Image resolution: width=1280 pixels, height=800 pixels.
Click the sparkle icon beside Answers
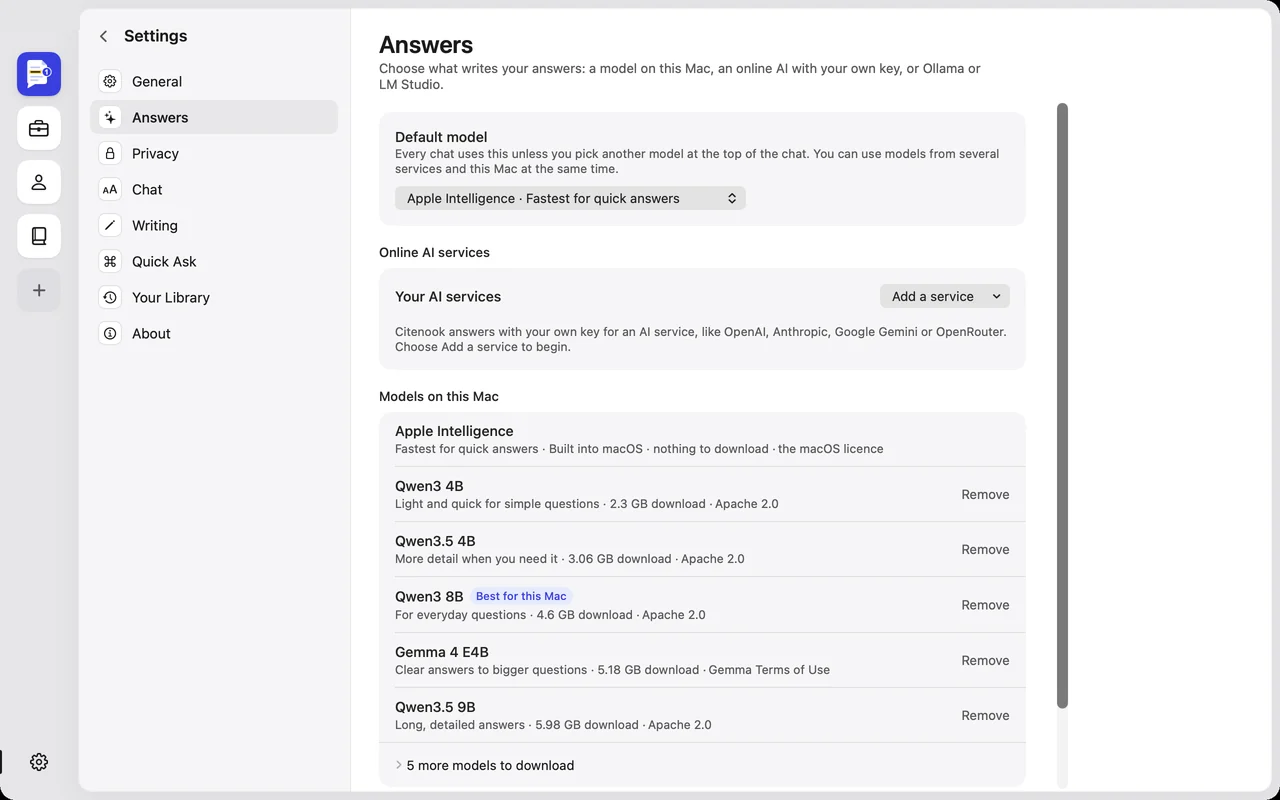pos(110,117)
